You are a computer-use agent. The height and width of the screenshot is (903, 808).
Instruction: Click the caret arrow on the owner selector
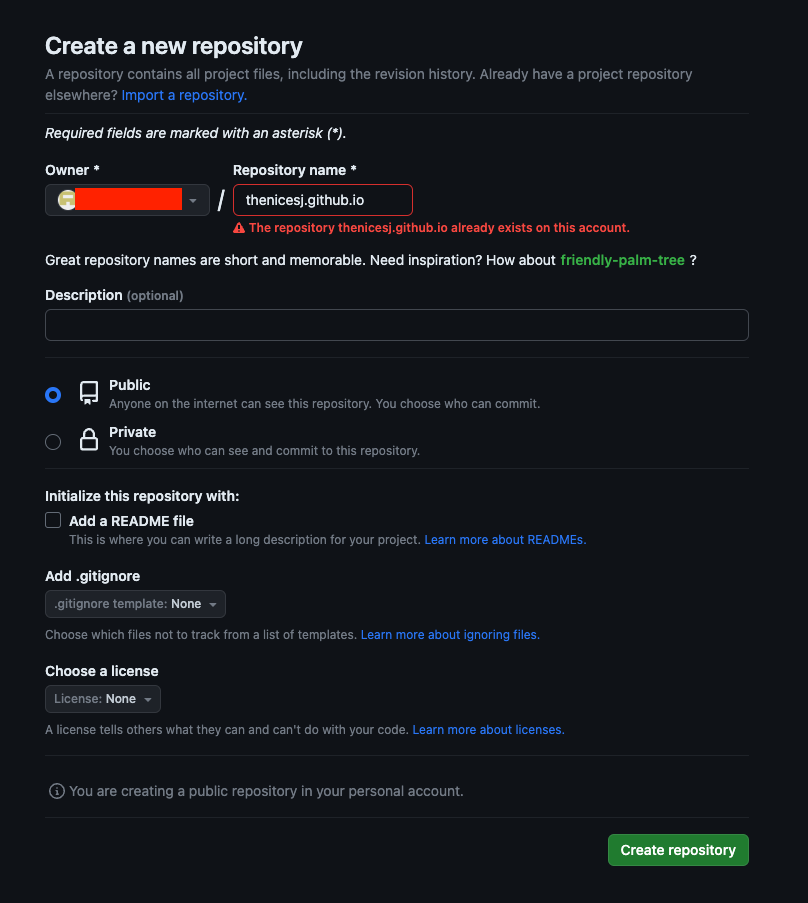[x=192, y=199]
